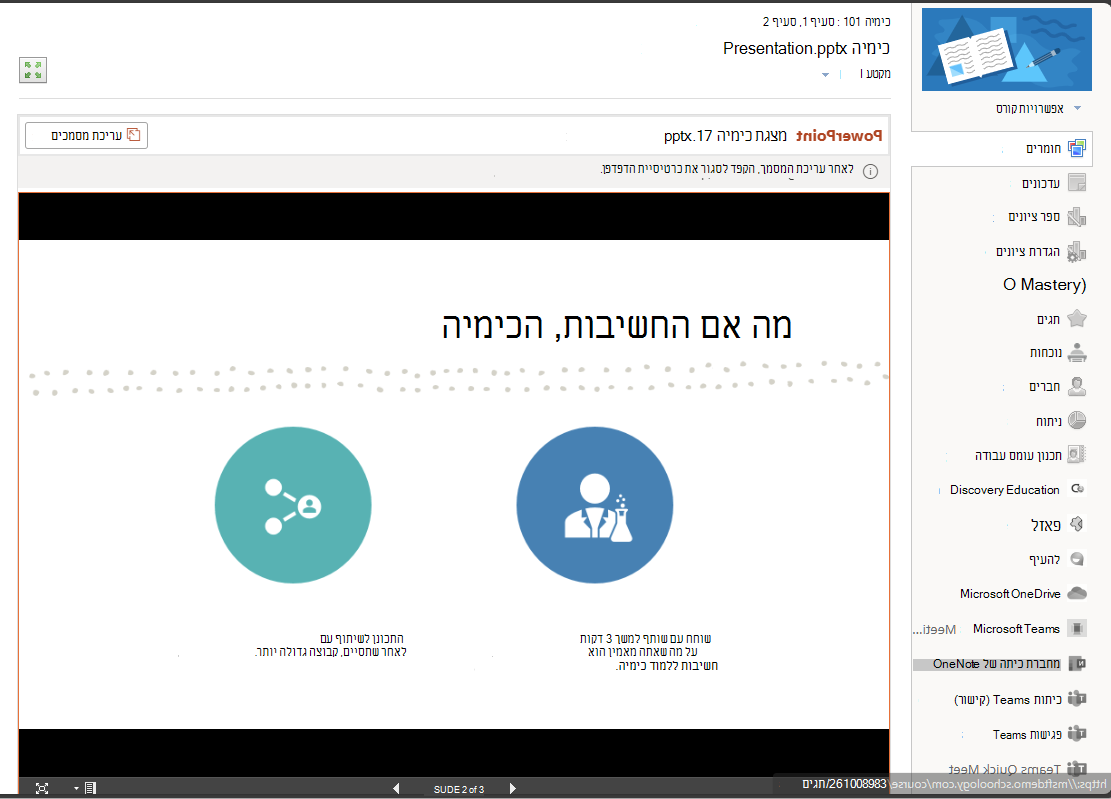The width and height of the screenshot is (1111, 799).
Task: Open the ספר ציונים gradebook icon
Action: pos(1076,217)
